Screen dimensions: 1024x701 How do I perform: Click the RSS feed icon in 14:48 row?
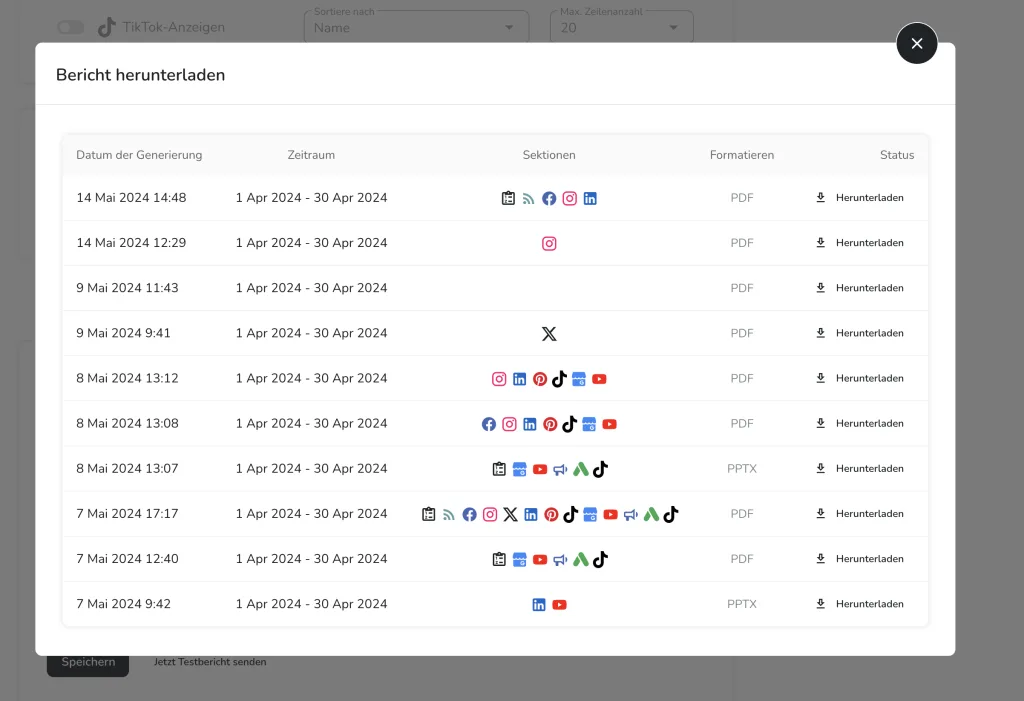pos(528,199)
